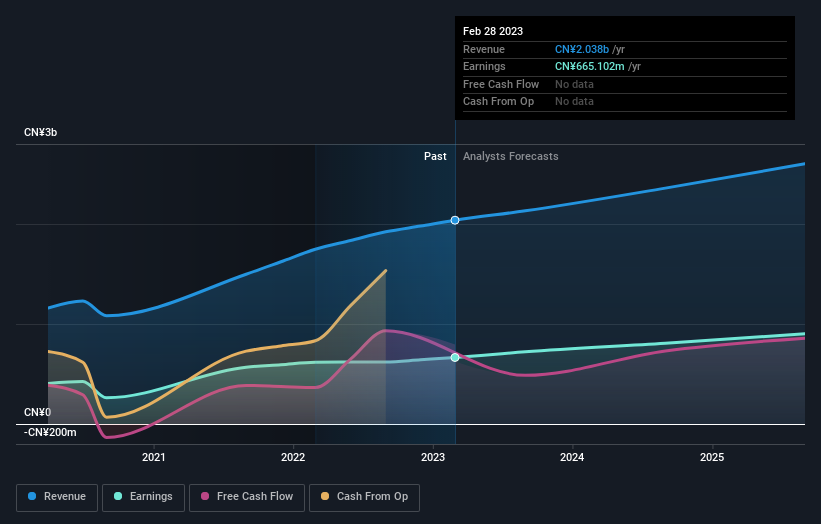Toggle the Cash From Op legend series
This screenshot has width=821, height=524.
364,497
